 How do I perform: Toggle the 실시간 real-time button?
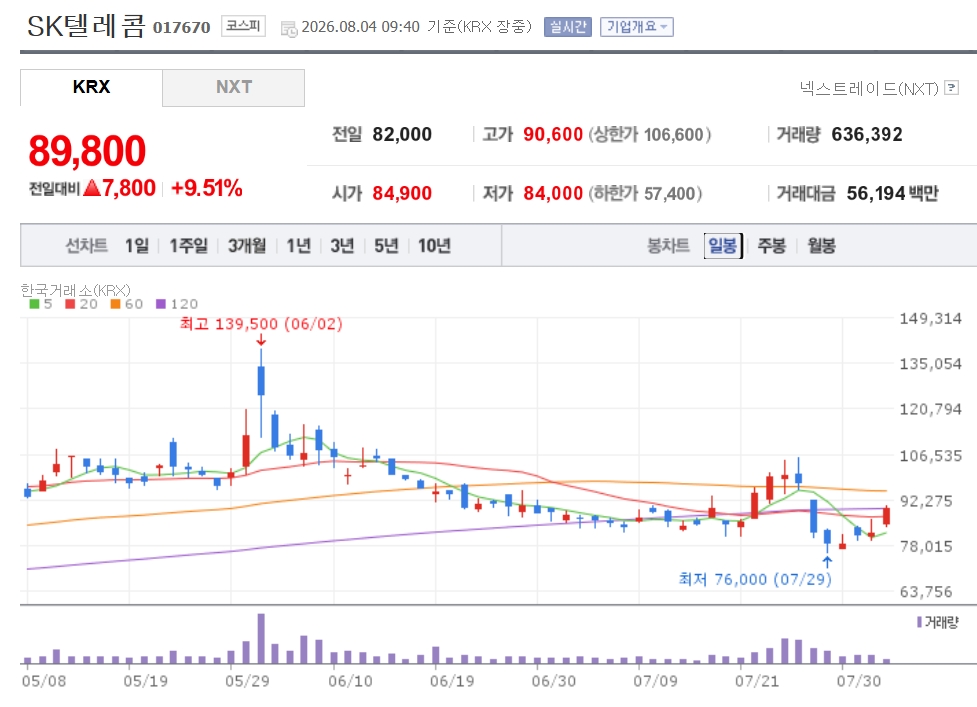(567, 27)
